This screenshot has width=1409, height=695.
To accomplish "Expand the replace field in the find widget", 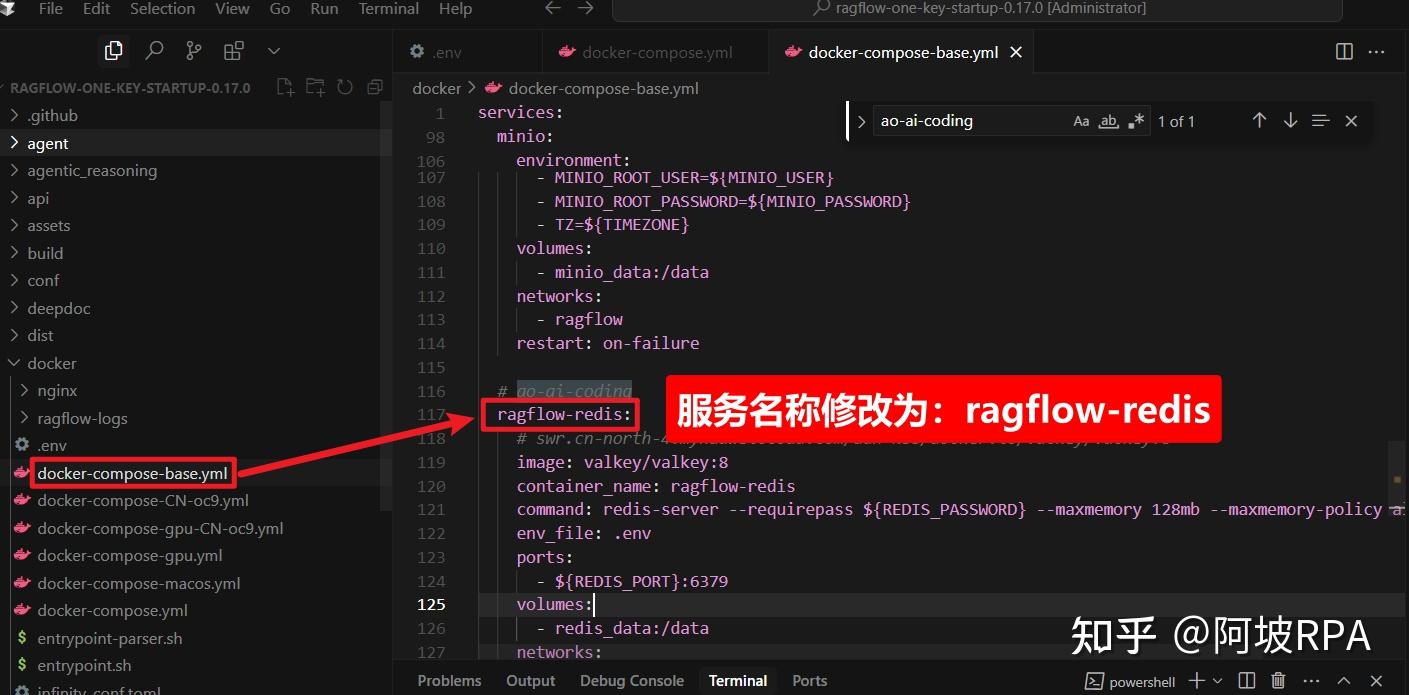I will [x=861, y=120].
